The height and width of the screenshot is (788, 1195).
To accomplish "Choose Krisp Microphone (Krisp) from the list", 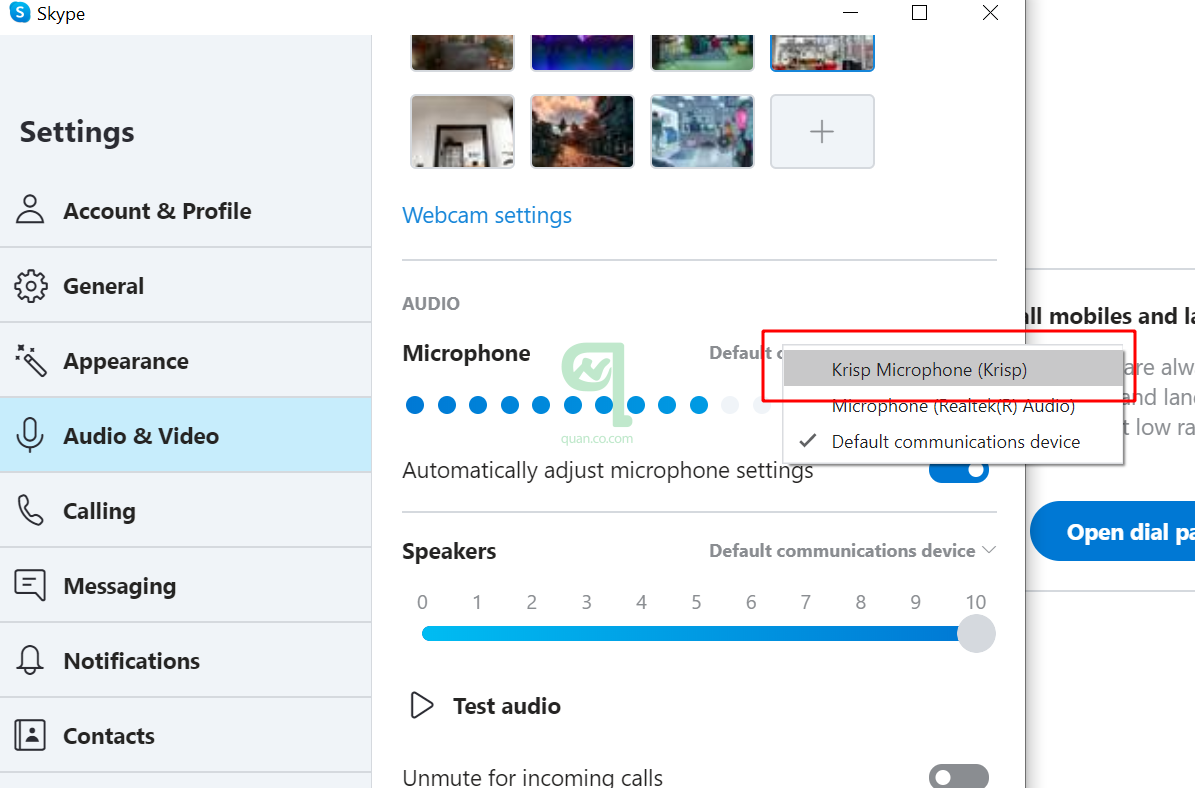I will click(953, 370).
